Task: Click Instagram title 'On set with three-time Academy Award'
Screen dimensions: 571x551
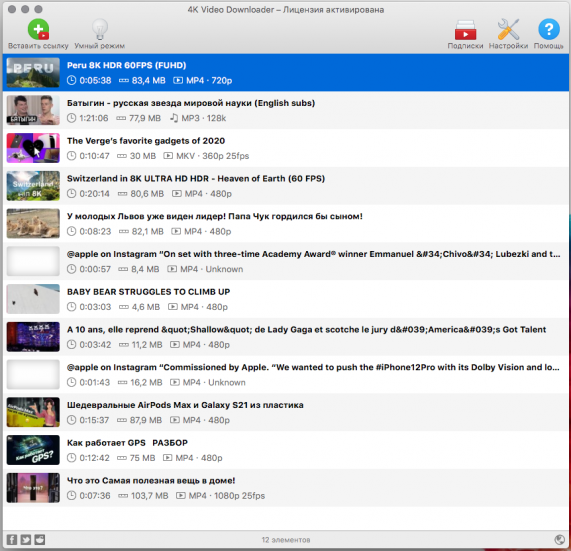Action: click(x=314, y=254)
